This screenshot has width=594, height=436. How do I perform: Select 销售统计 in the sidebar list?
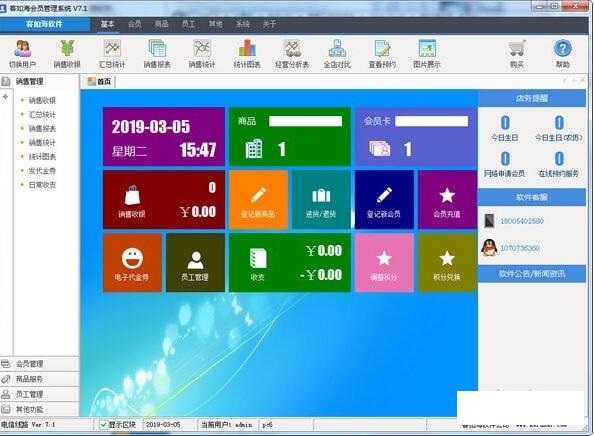(42, 142)
